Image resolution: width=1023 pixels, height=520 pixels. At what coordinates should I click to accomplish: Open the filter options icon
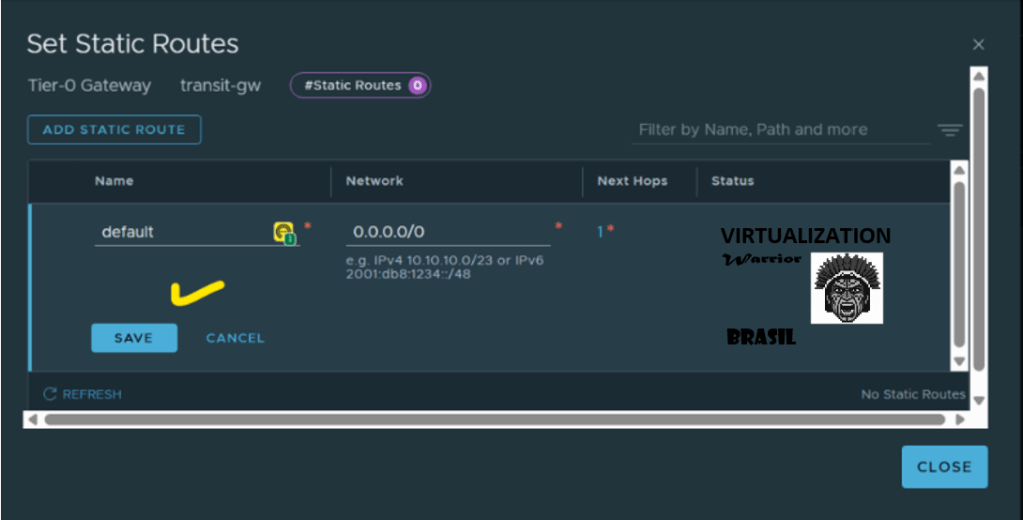pos(949,130)
